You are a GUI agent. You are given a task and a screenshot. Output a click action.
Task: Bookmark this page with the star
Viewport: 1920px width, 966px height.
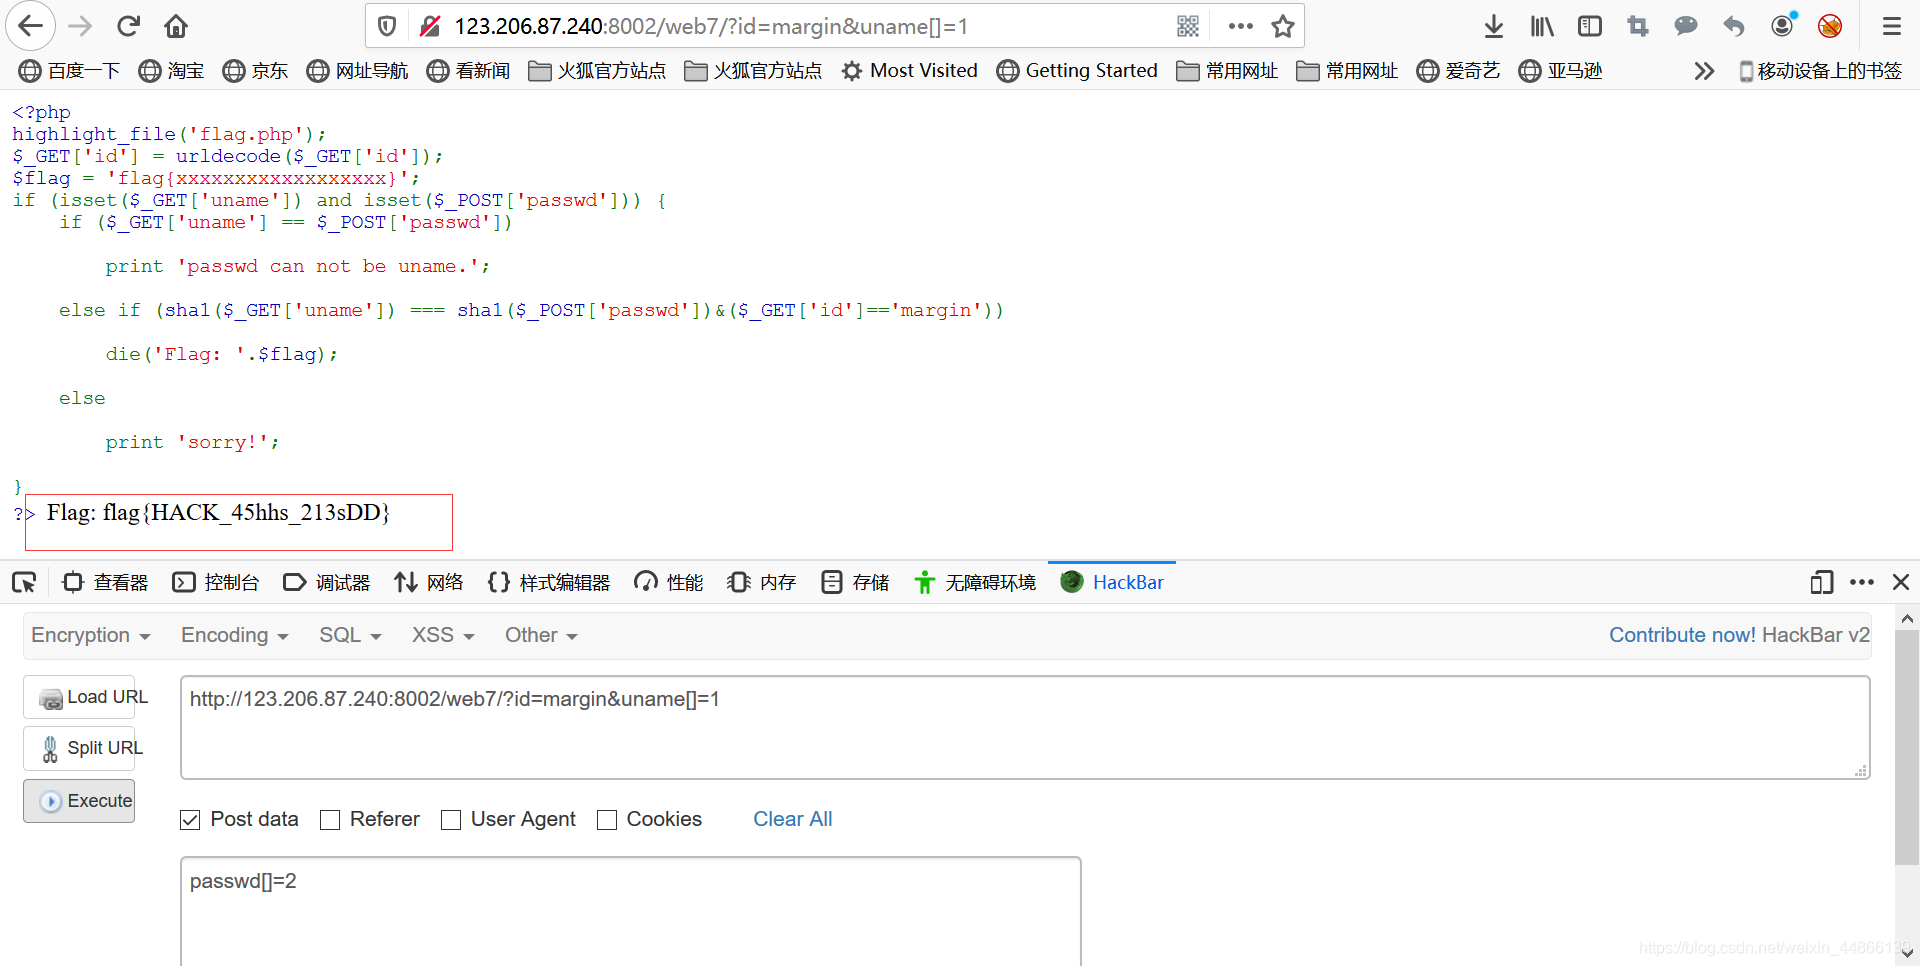[x=1283, y=26]
